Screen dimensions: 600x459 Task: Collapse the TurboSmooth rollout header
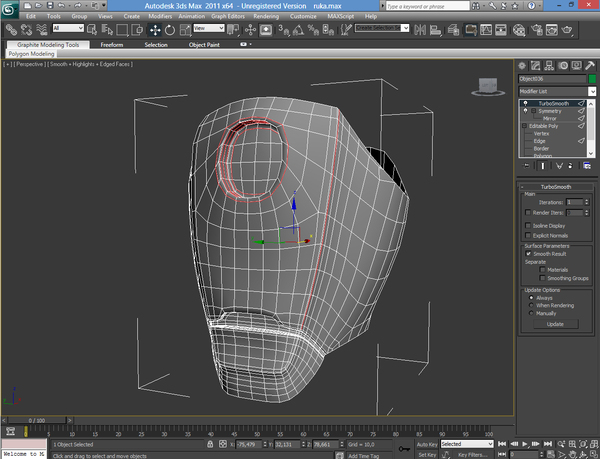click(557, 186)
